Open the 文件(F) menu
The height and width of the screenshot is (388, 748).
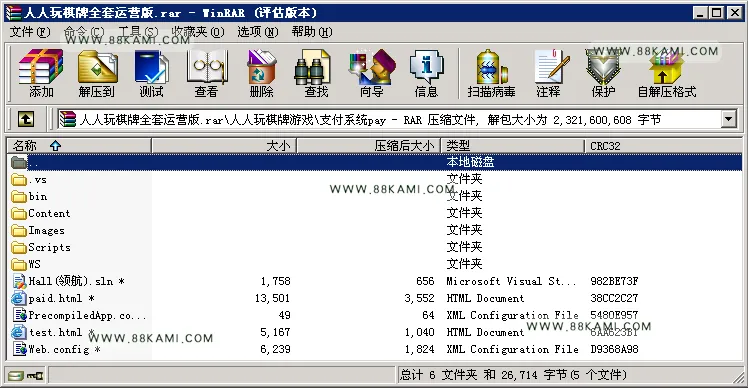pyautogui.click(x=30, y=32)
